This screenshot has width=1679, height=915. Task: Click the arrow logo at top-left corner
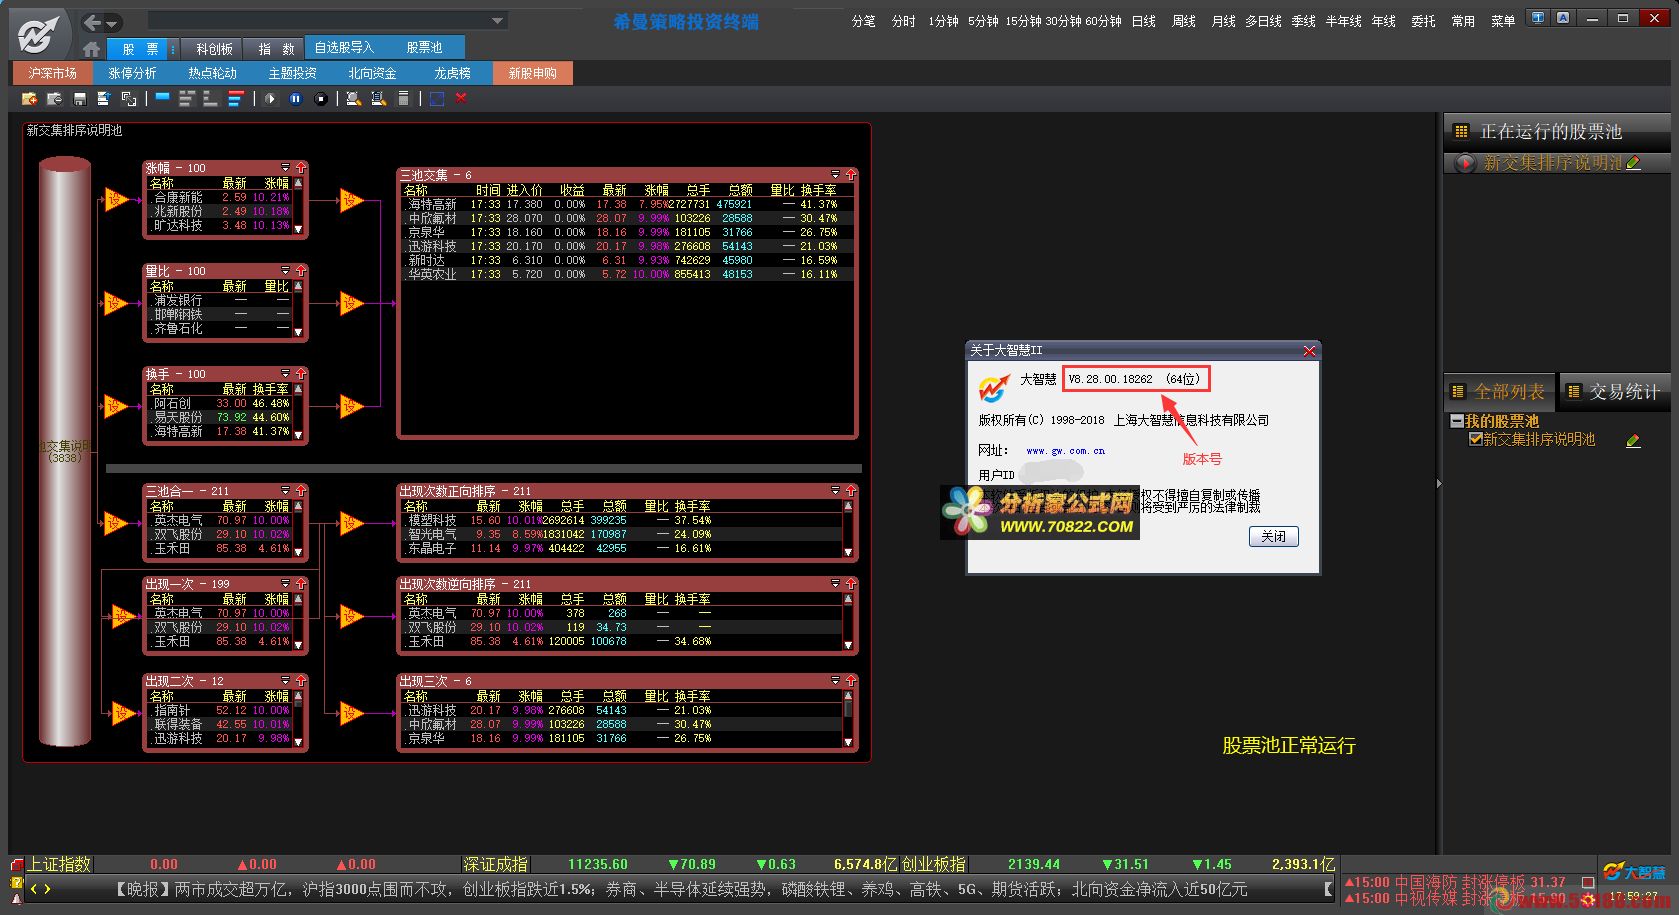(x=37, y=35)
